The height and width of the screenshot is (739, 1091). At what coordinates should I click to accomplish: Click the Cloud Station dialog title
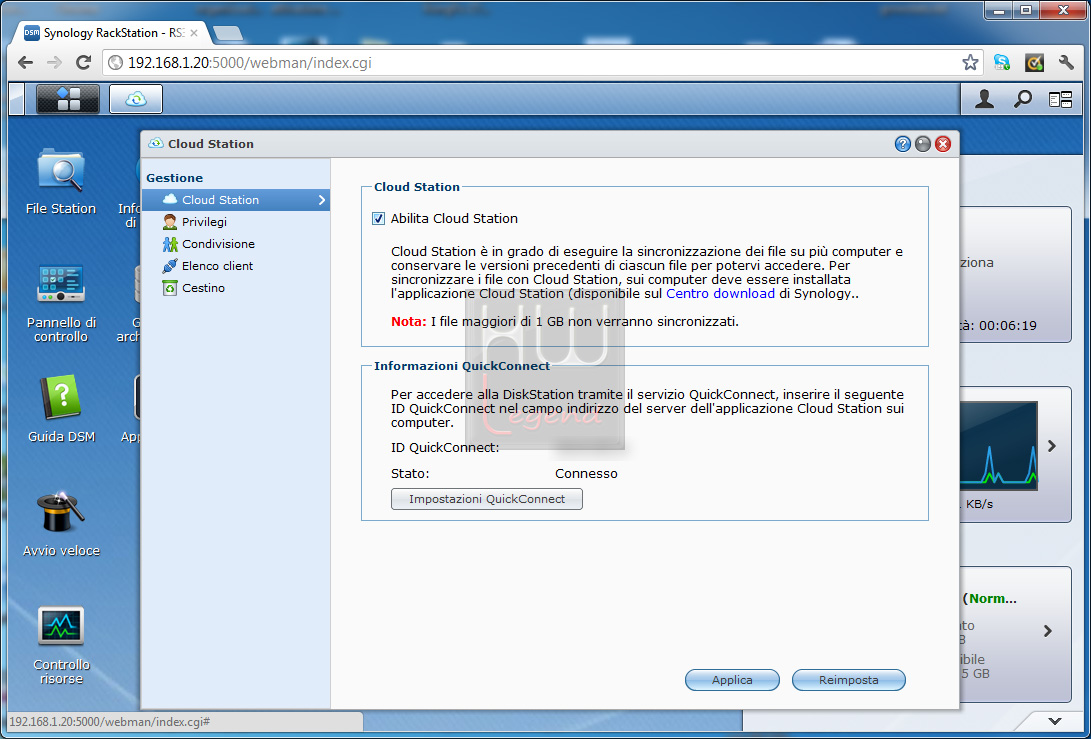211,144
